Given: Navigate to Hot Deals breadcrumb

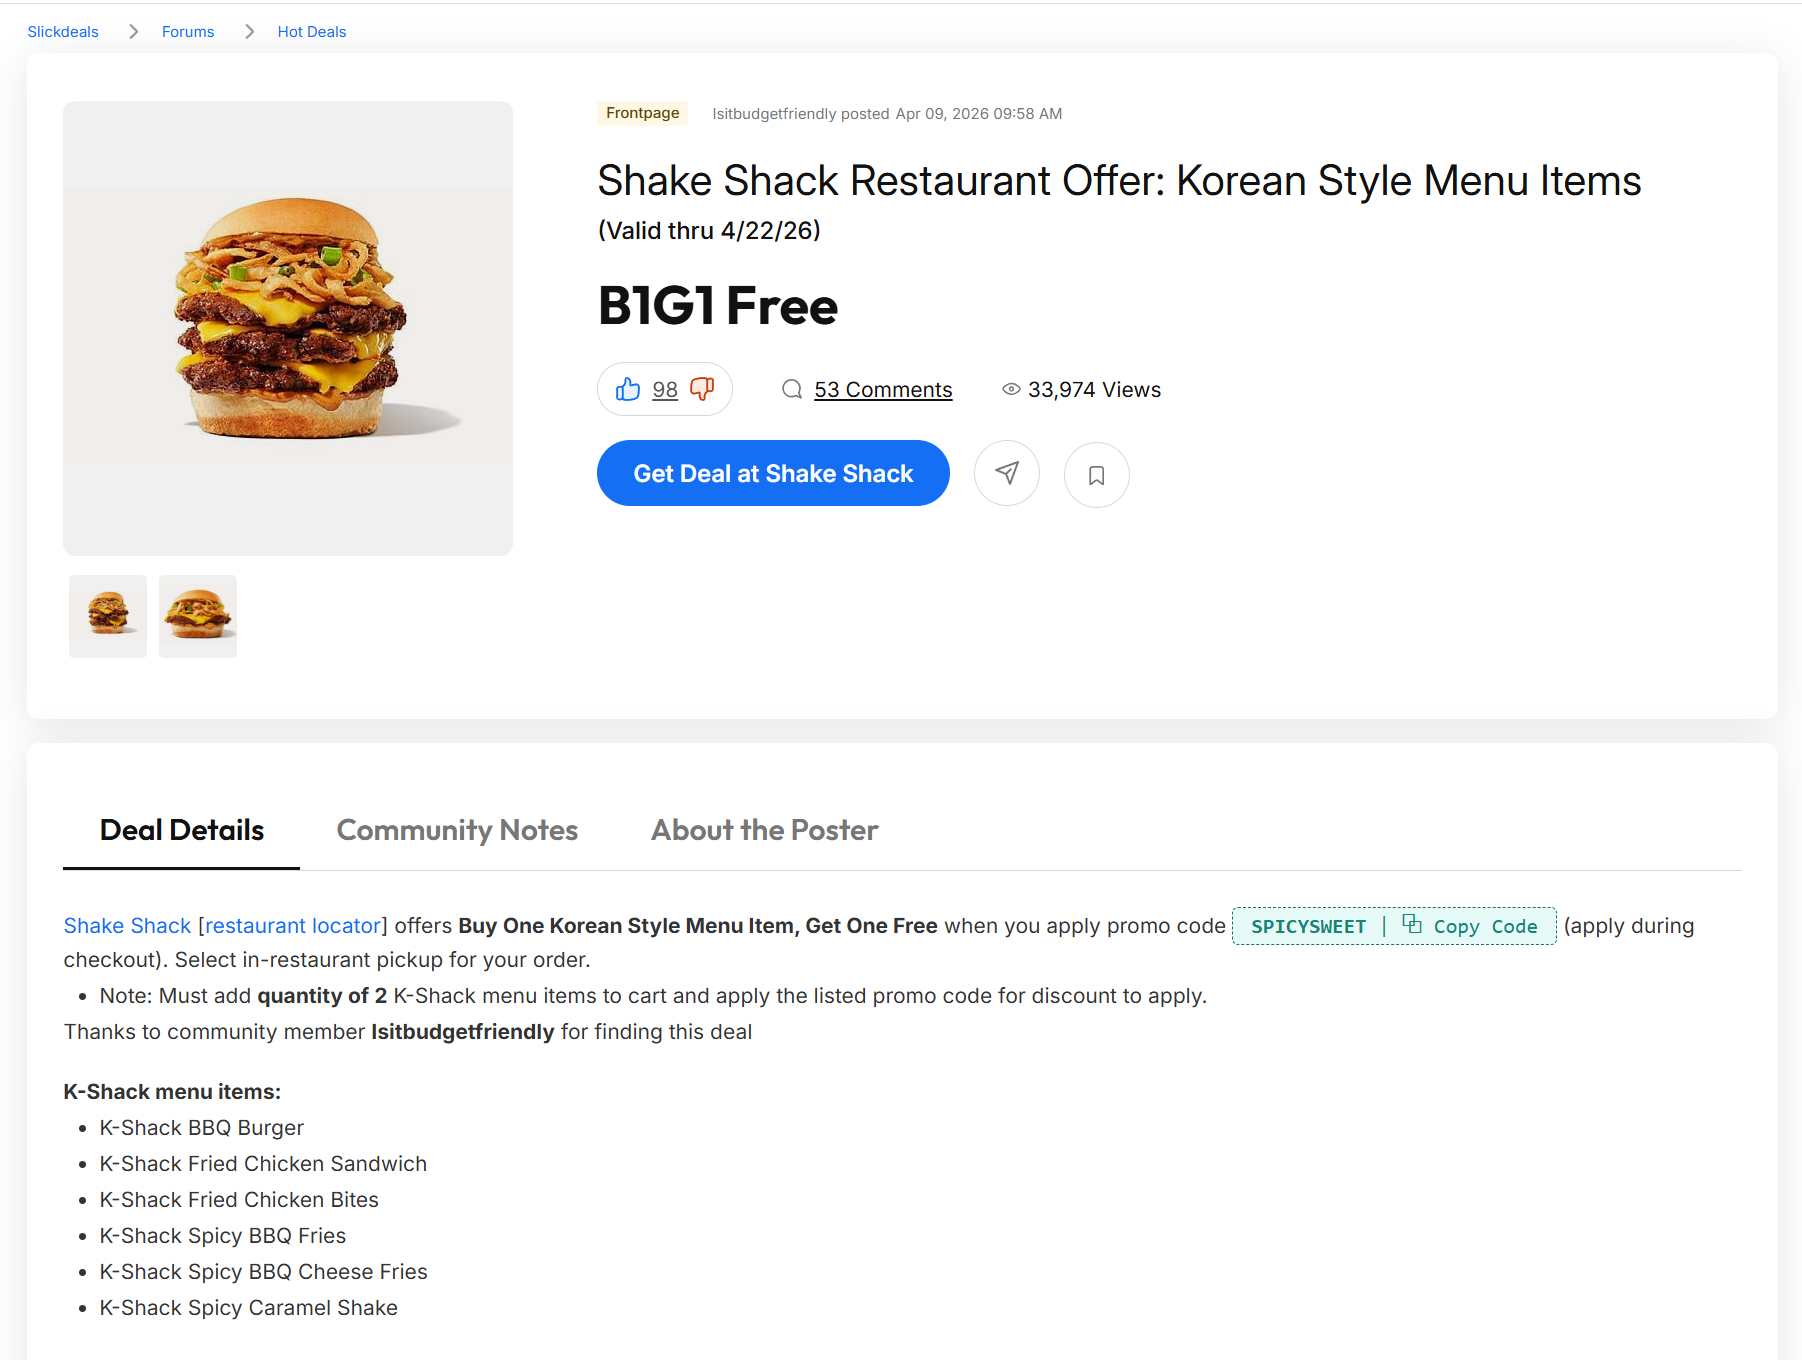Looking at the screenshot, I should tap(312, 32).
